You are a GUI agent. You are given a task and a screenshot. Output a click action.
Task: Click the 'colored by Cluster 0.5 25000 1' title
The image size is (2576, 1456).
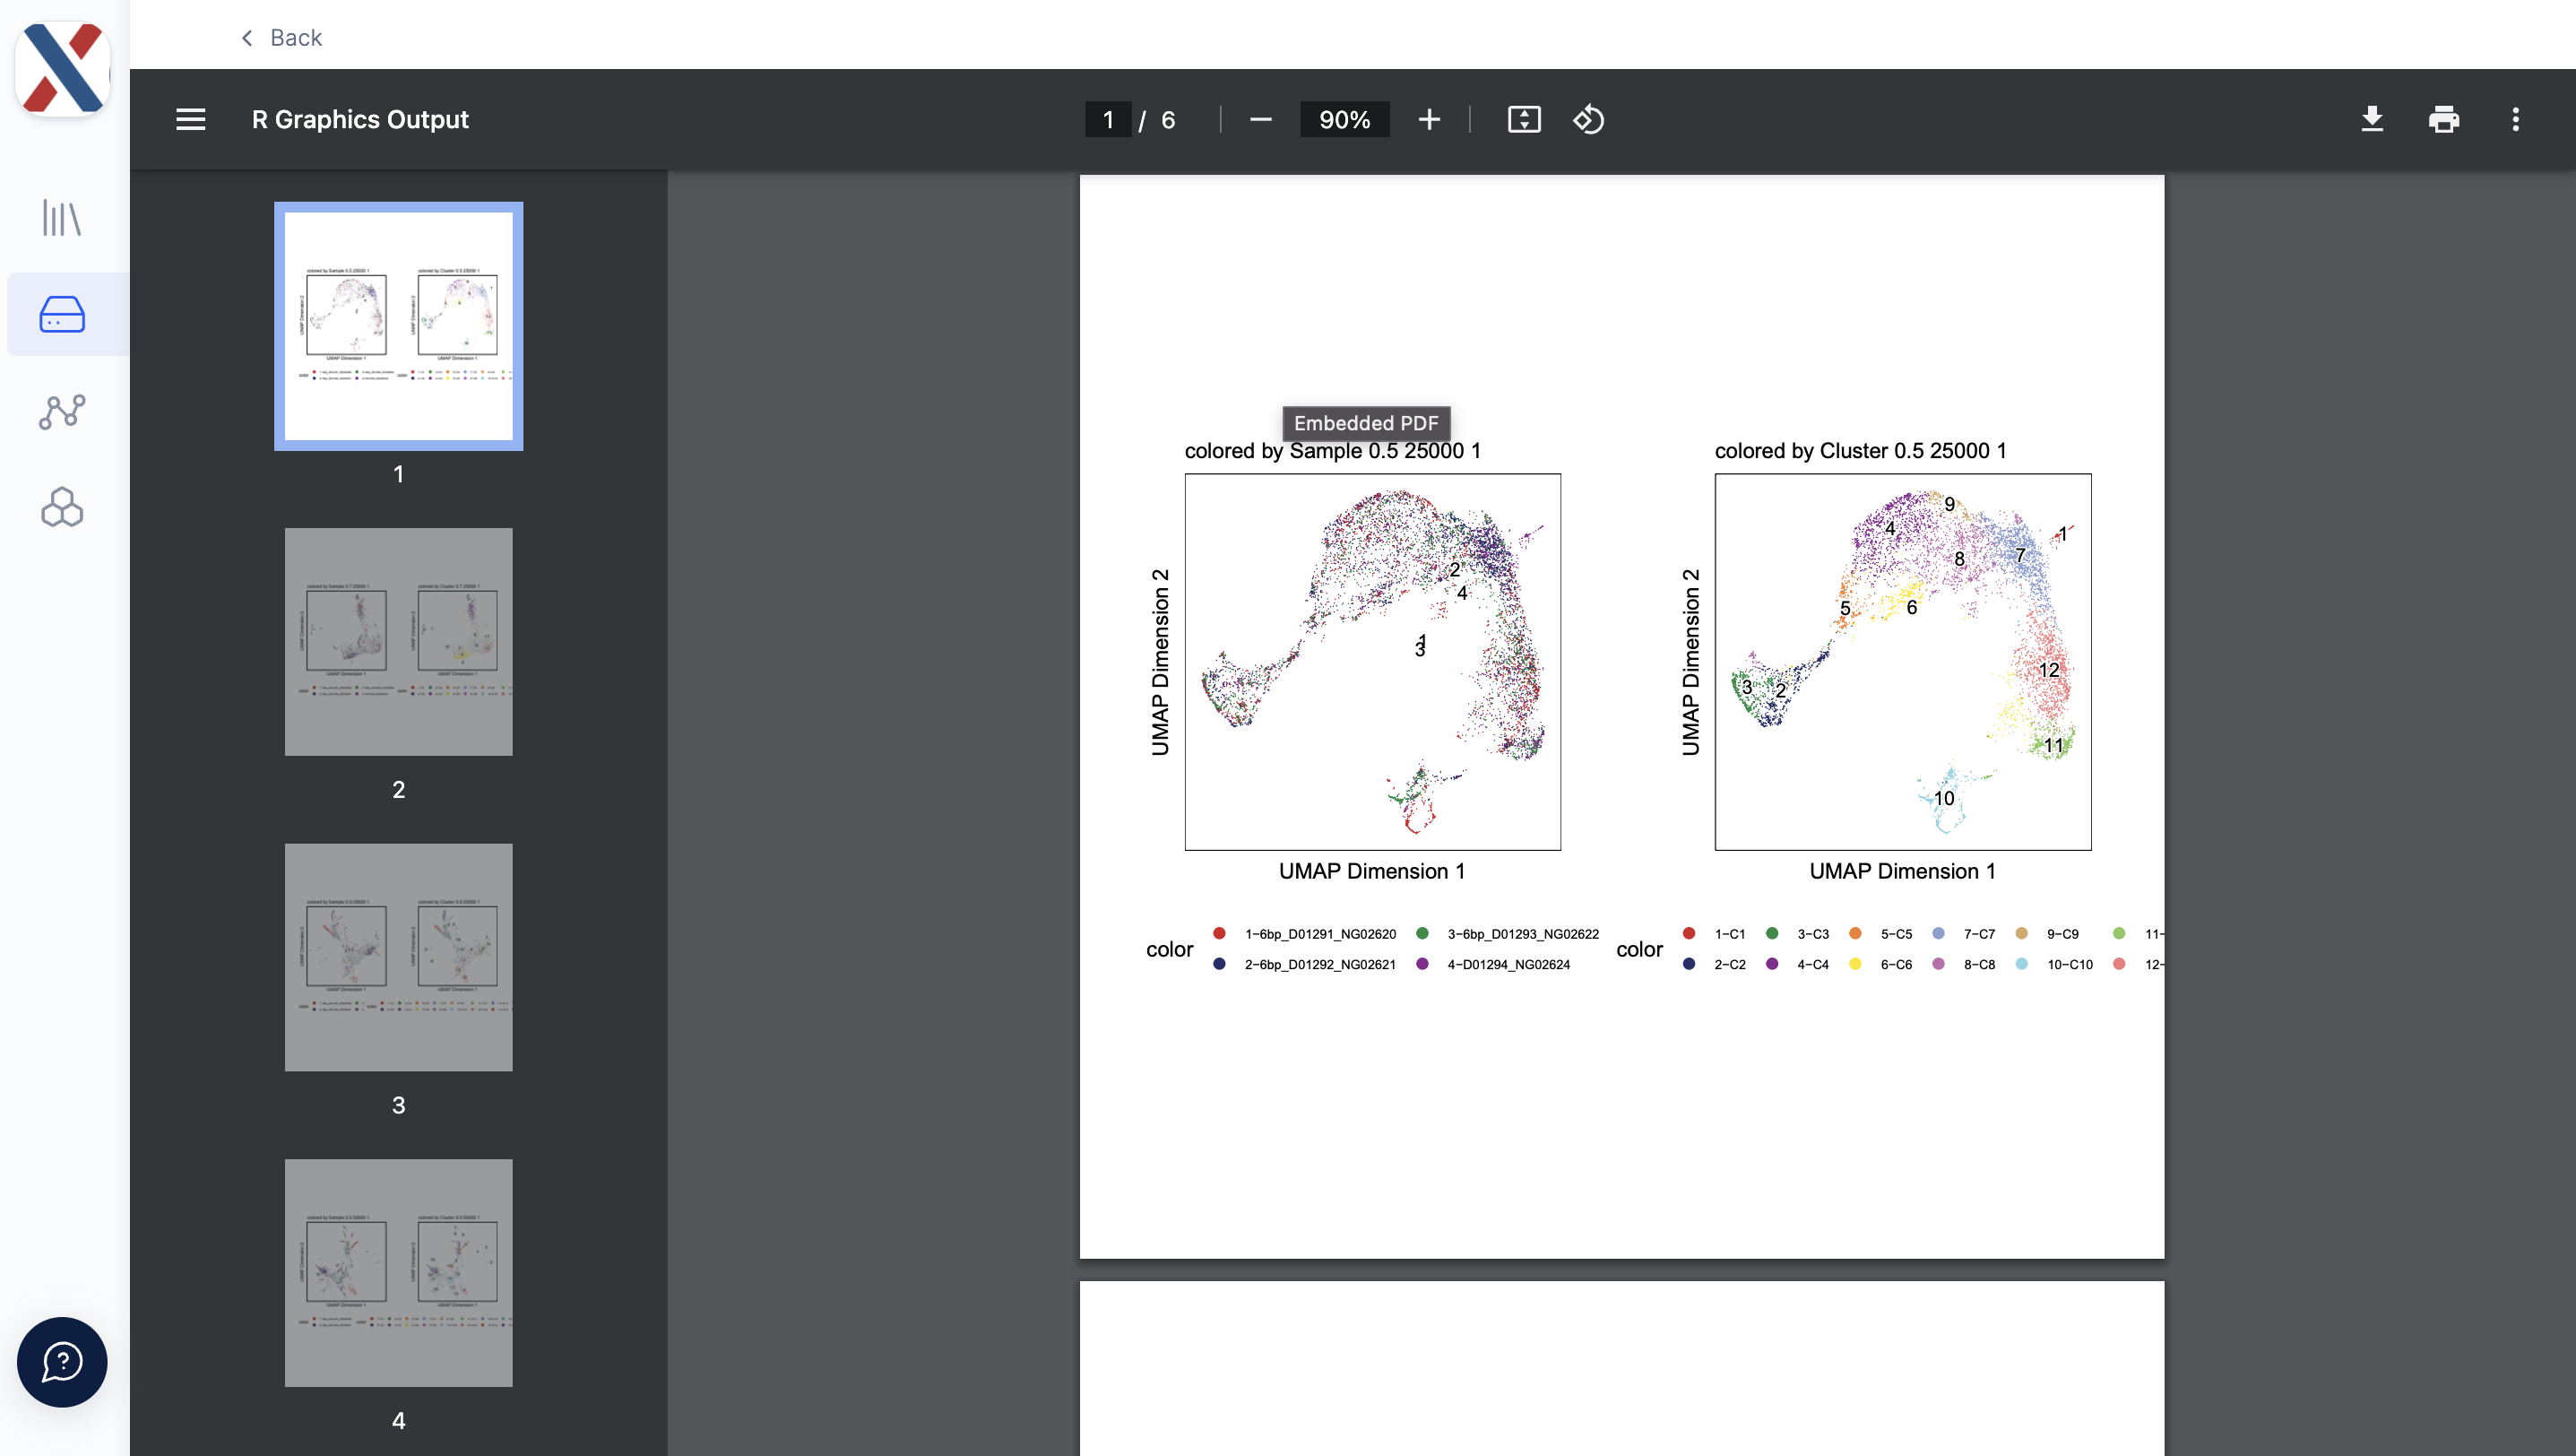coord(1860,450)
